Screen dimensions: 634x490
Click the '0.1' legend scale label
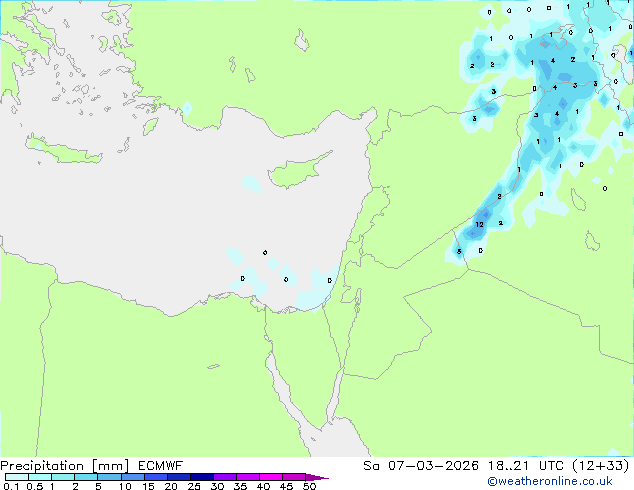(11, 486)
